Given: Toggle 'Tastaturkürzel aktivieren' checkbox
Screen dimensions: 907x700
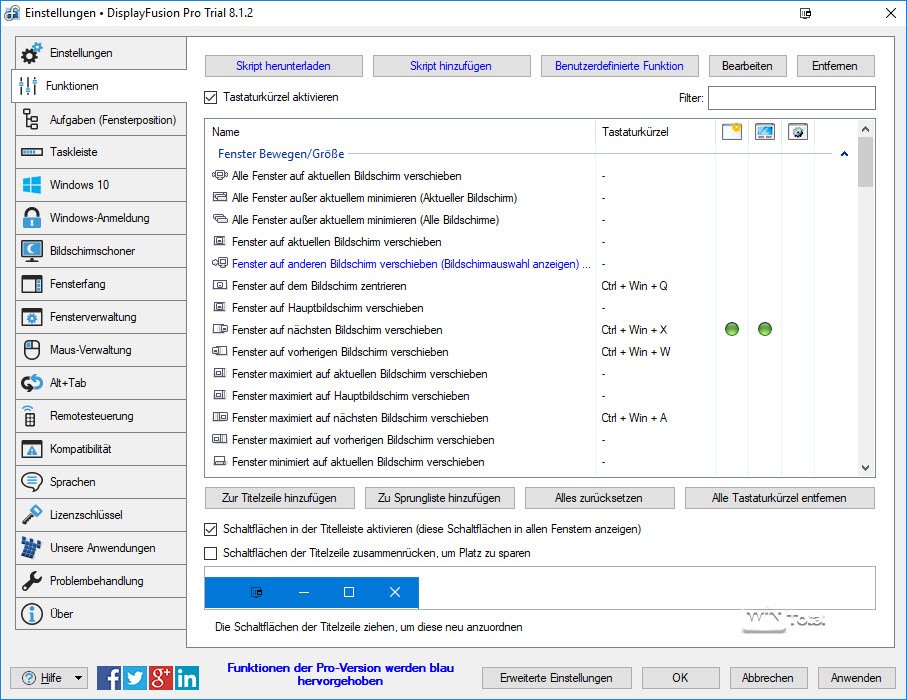Looking at the screenshot, I should [211, 97].
